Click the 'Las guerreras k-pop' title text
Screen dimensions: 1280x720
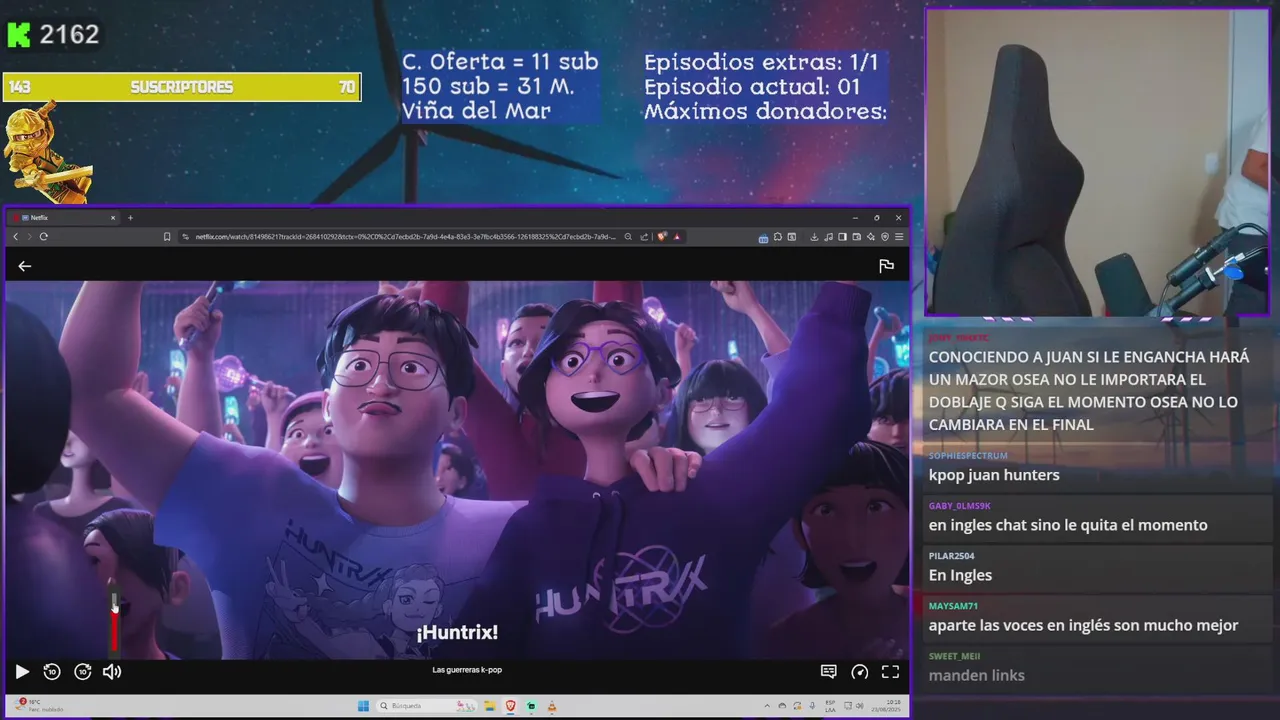tap(467, 670)
